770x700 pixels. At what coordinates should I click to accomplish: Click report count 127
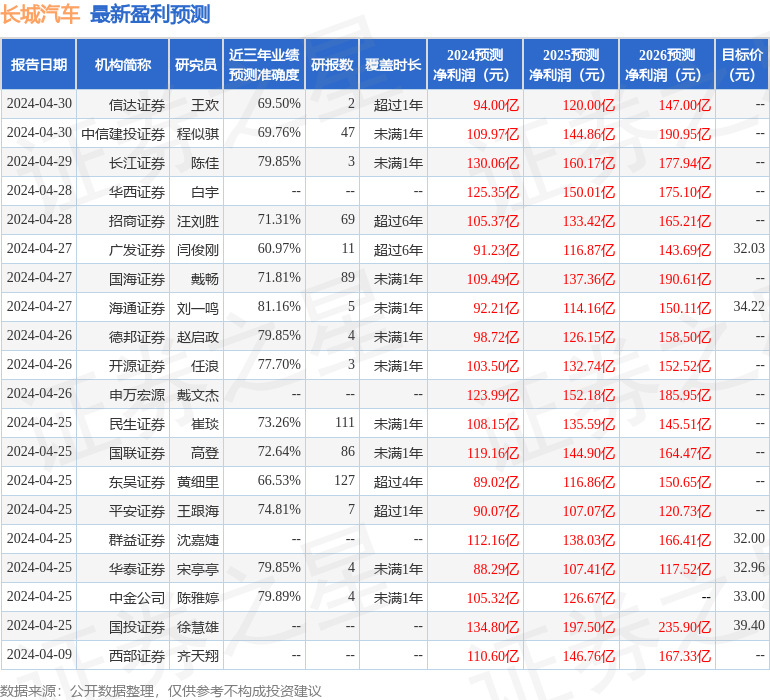point(344,480)
